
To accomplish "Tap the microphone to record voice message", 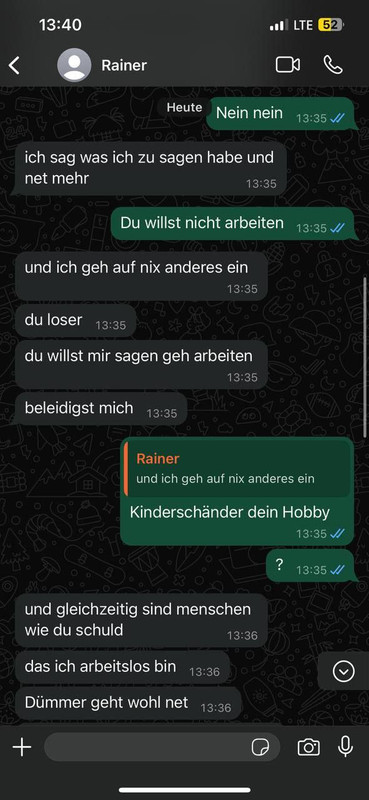I will click(346, 746).
